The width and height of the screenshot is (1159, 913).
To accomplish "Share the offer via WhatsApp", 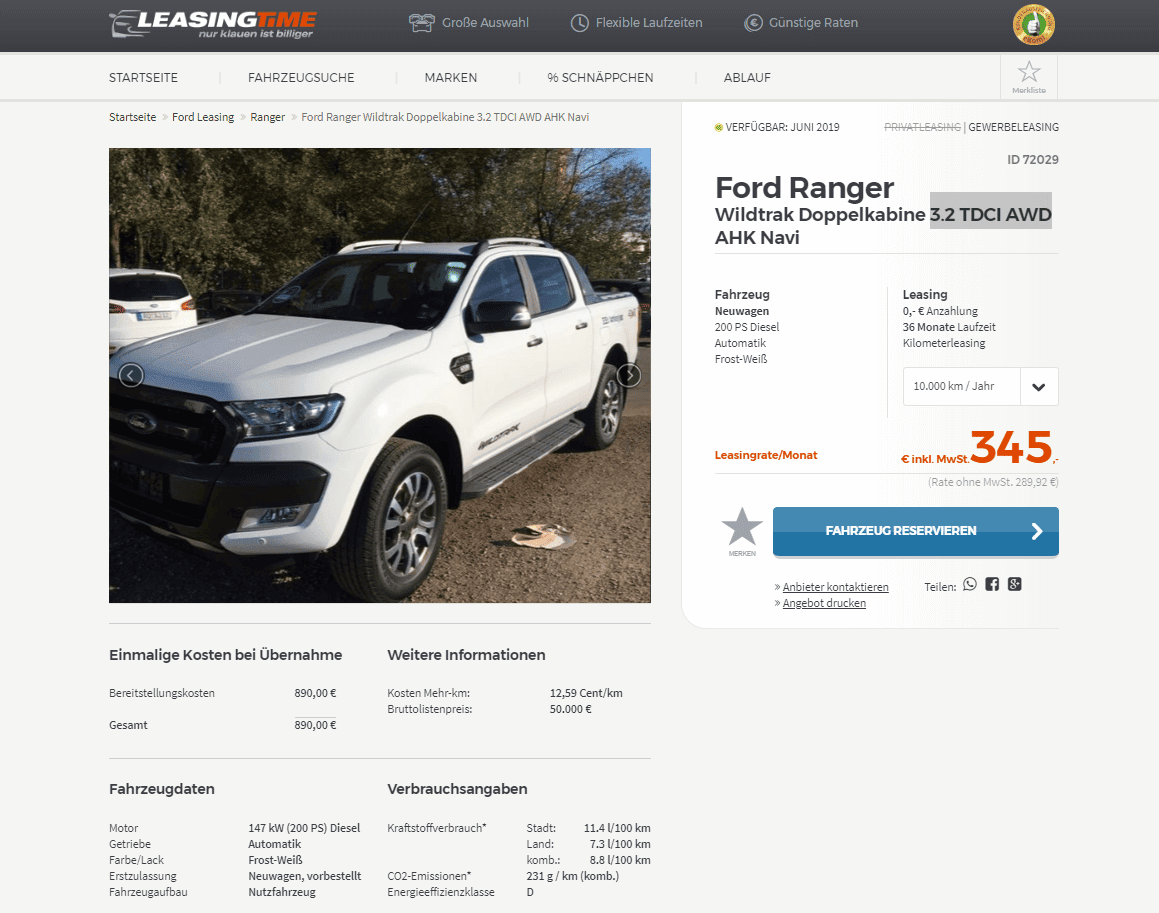I will pos(970,584).
